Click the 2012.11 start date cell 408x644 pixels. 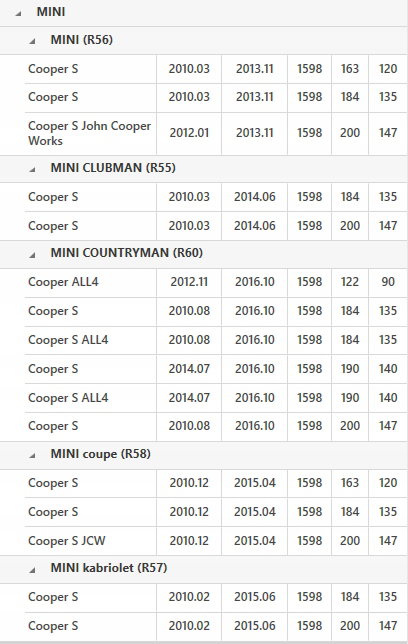click(x=189, y=282)
